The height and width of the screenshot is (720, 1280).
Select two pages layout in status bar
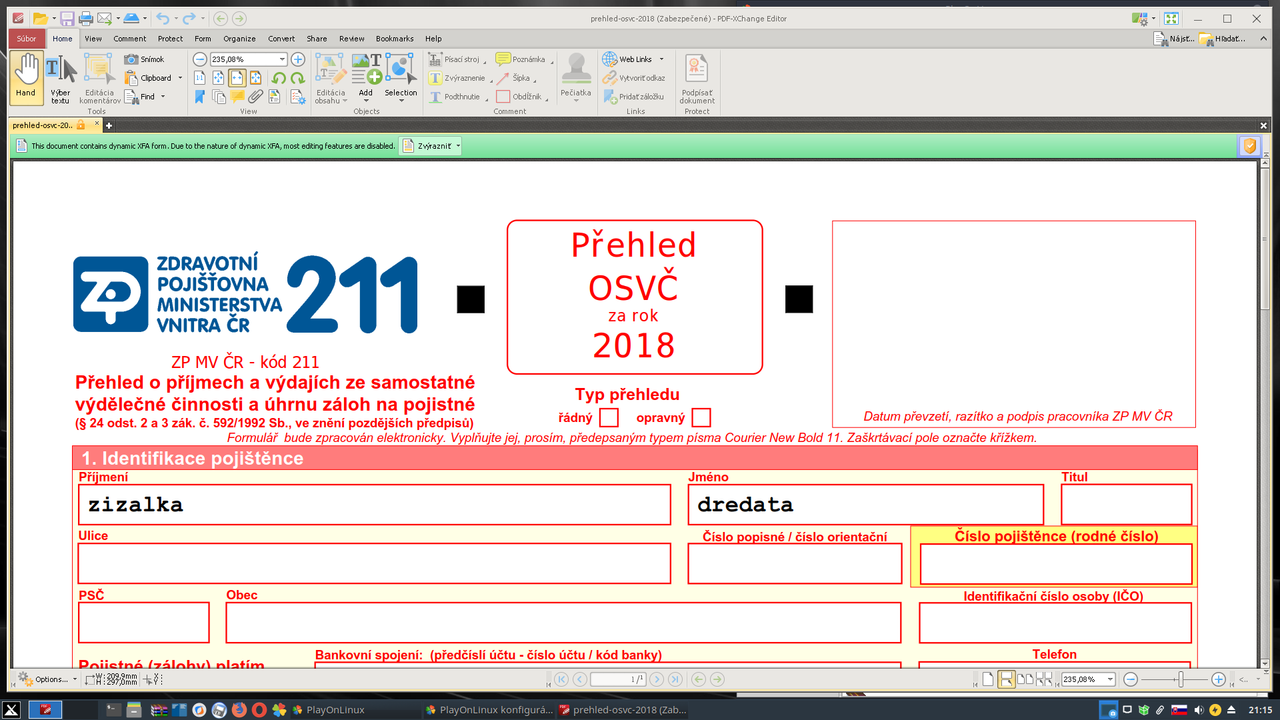(1026, 679)
